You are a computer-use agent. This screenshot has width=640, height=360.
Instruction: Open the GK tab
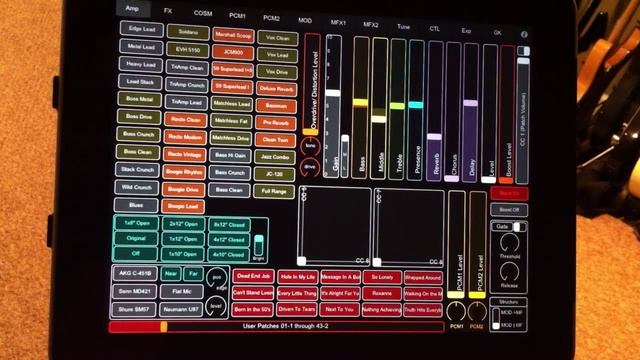[498, 32]
